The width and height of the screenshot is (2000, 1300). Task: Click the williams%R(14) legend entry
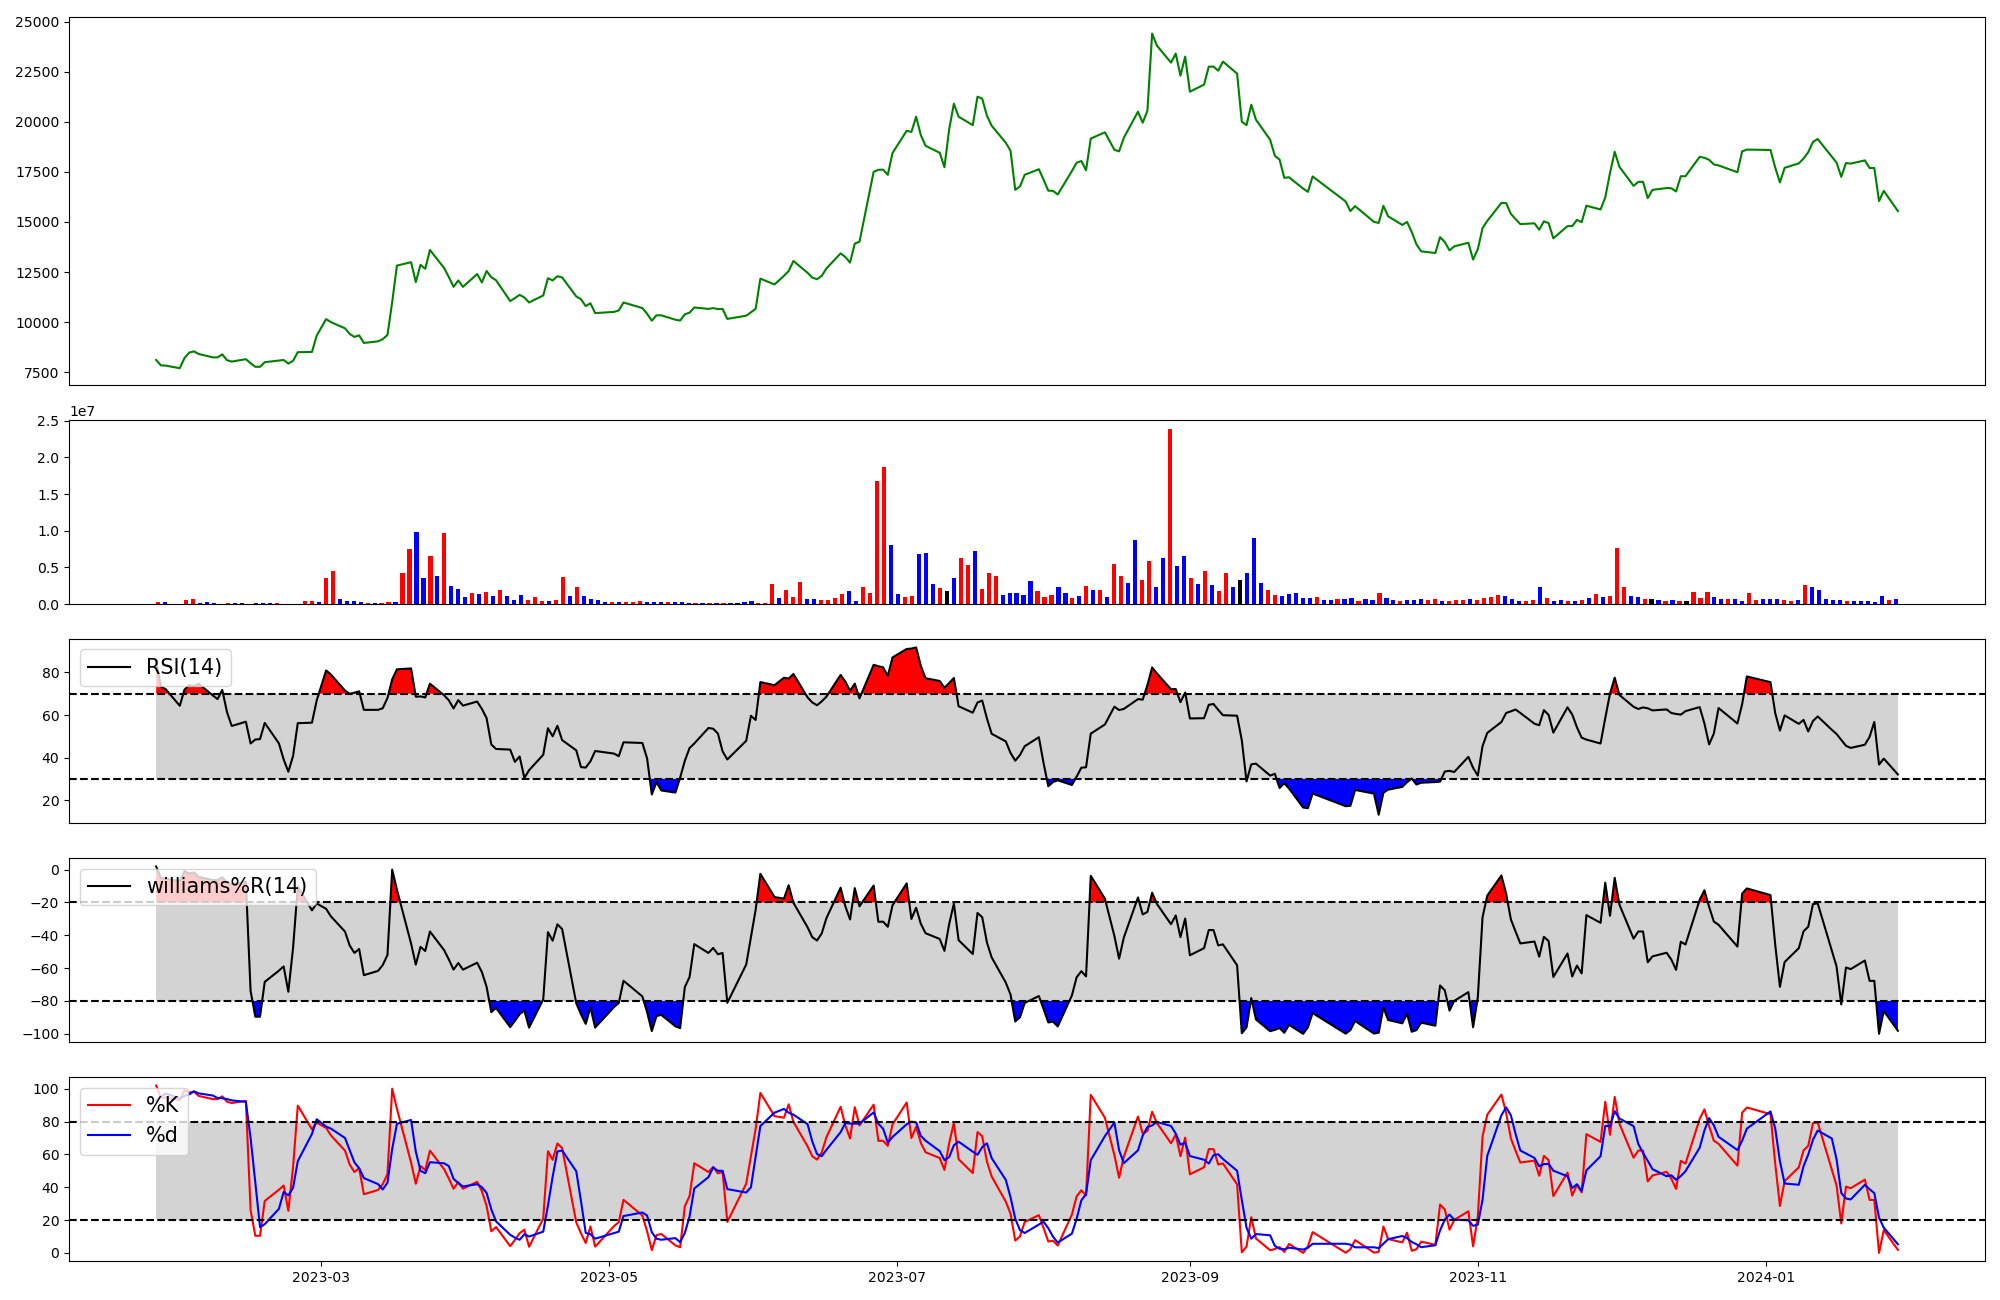tap(226, 886)
